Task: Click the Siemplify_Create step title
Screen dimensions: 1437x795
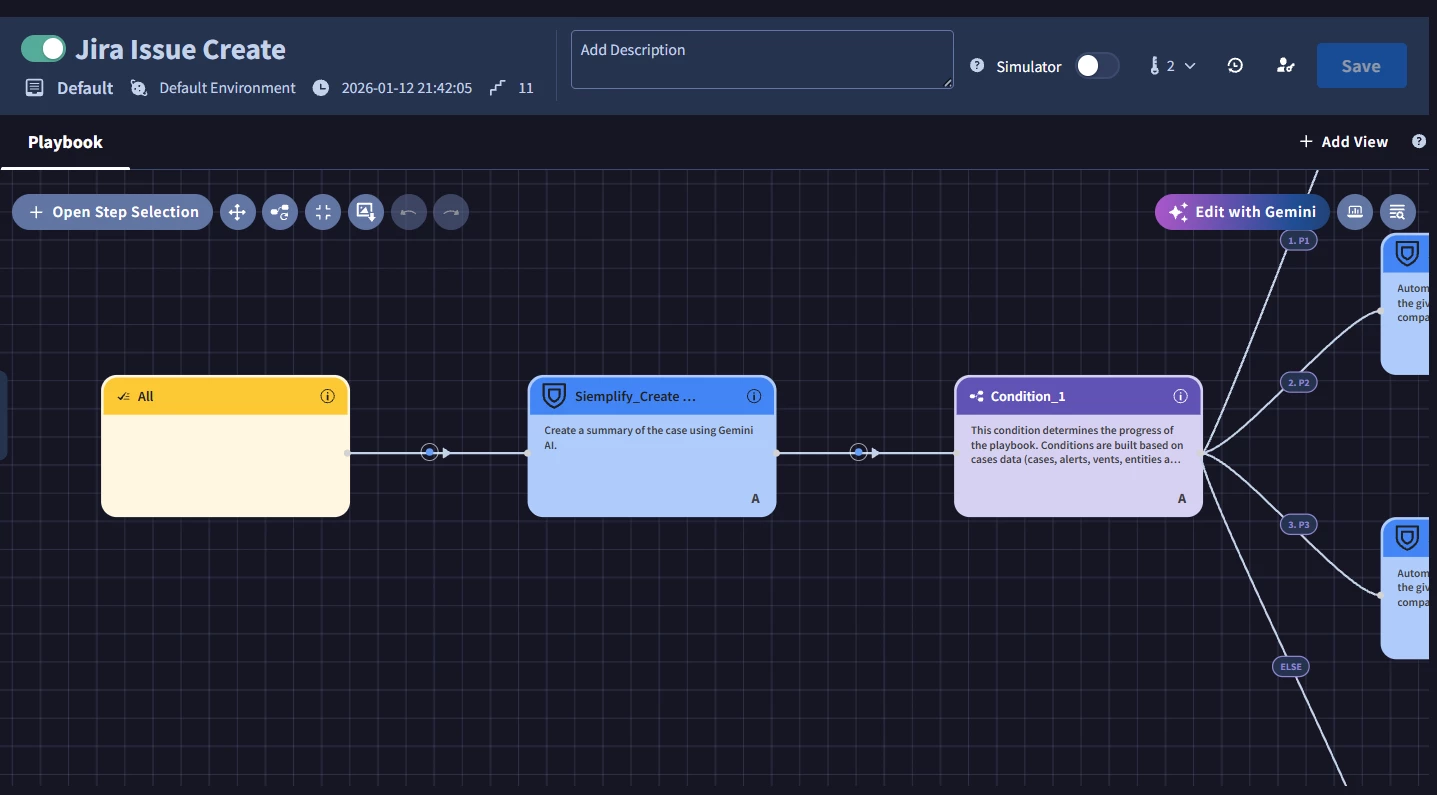Action: tap(635, 397)
